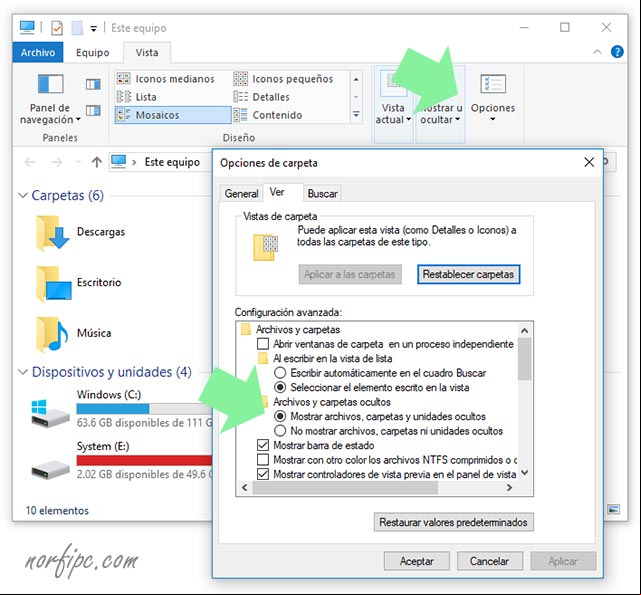Click the System (E:) red capacity bar
Image resolution: width=641 pixels, height=595 pixels.
[144, 460]
